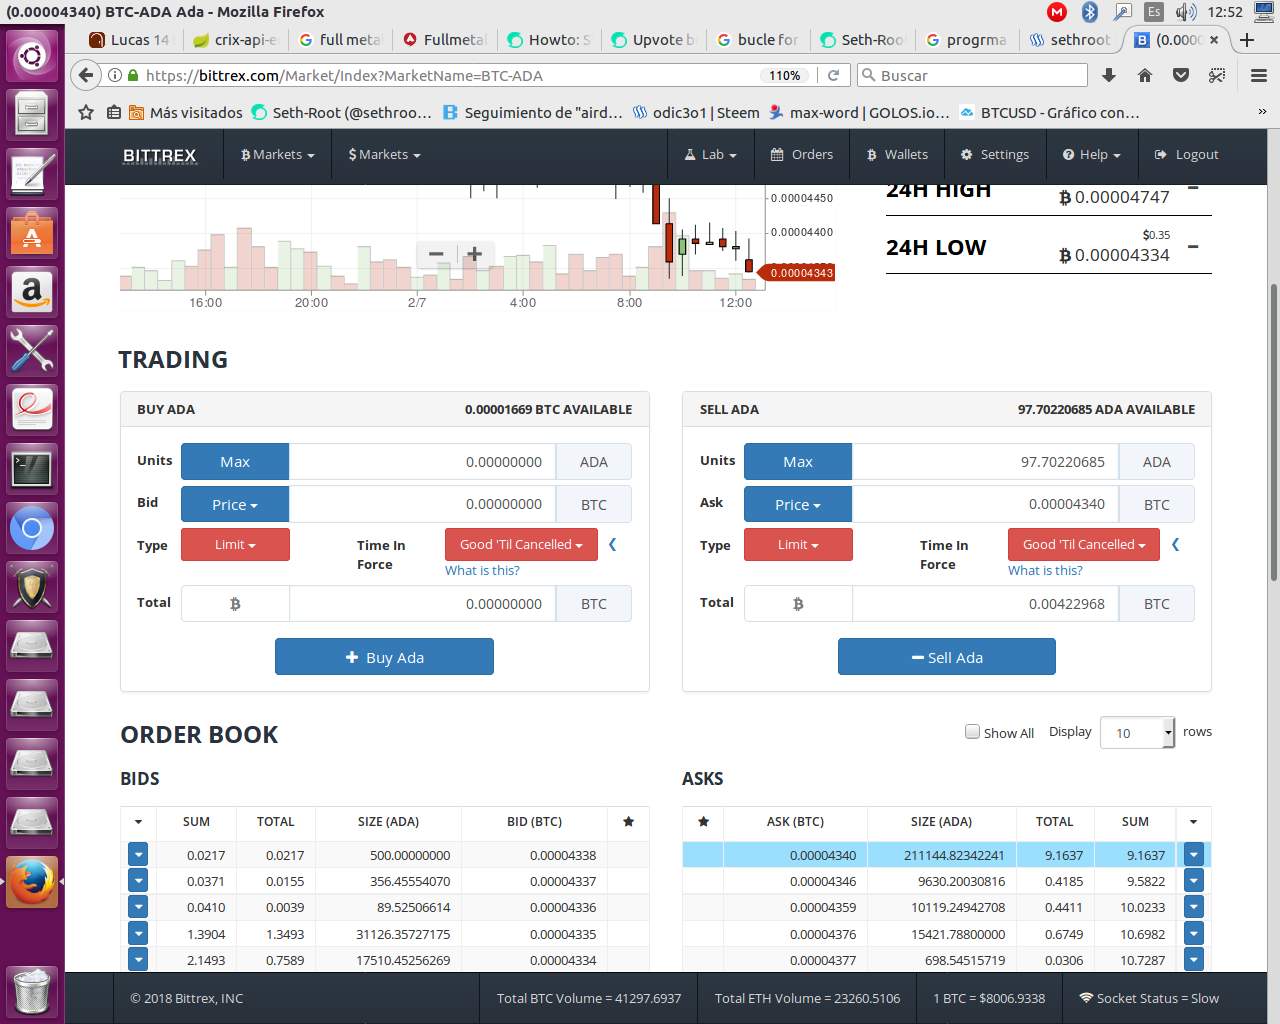
Task: Open Terminal from the dock
Action: (32, 469)
